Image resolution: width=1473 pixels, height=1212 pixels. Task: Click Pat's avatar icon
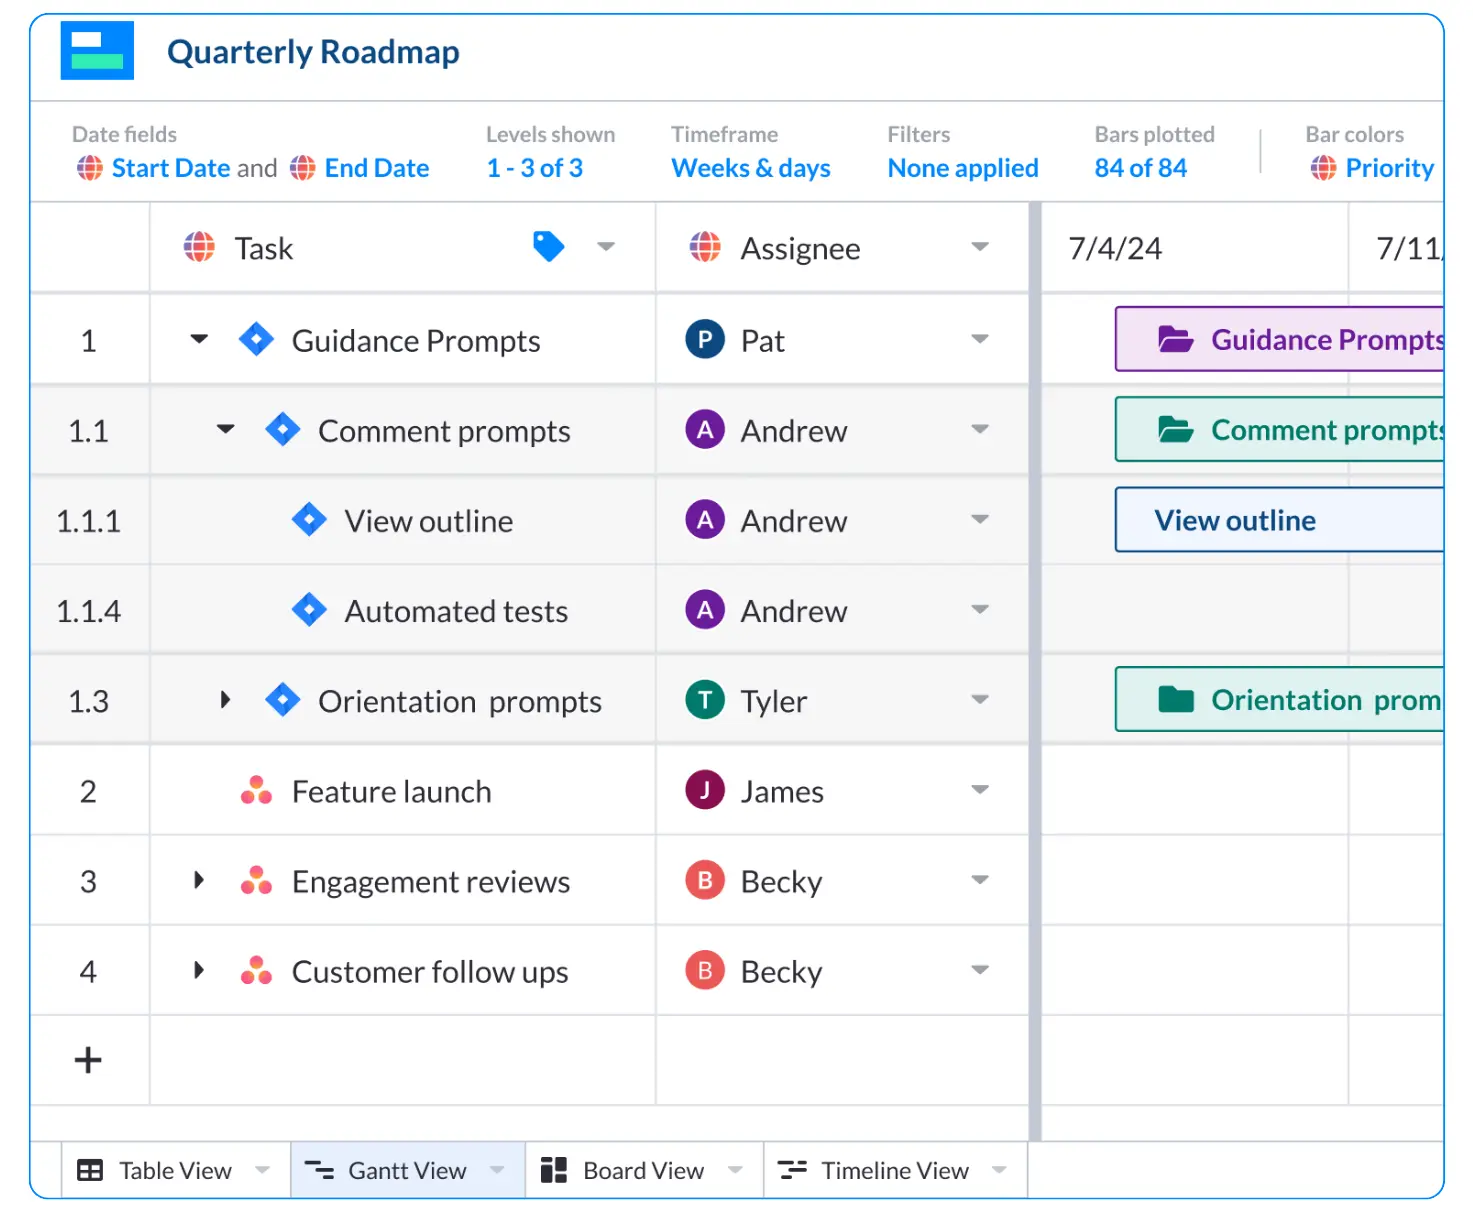point(705,340)
